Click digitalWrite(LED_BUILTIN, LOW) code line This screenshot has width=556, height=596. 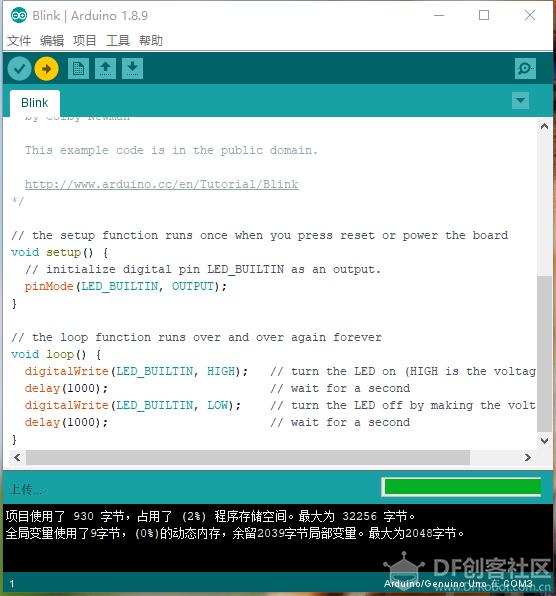tap(133, 406)
